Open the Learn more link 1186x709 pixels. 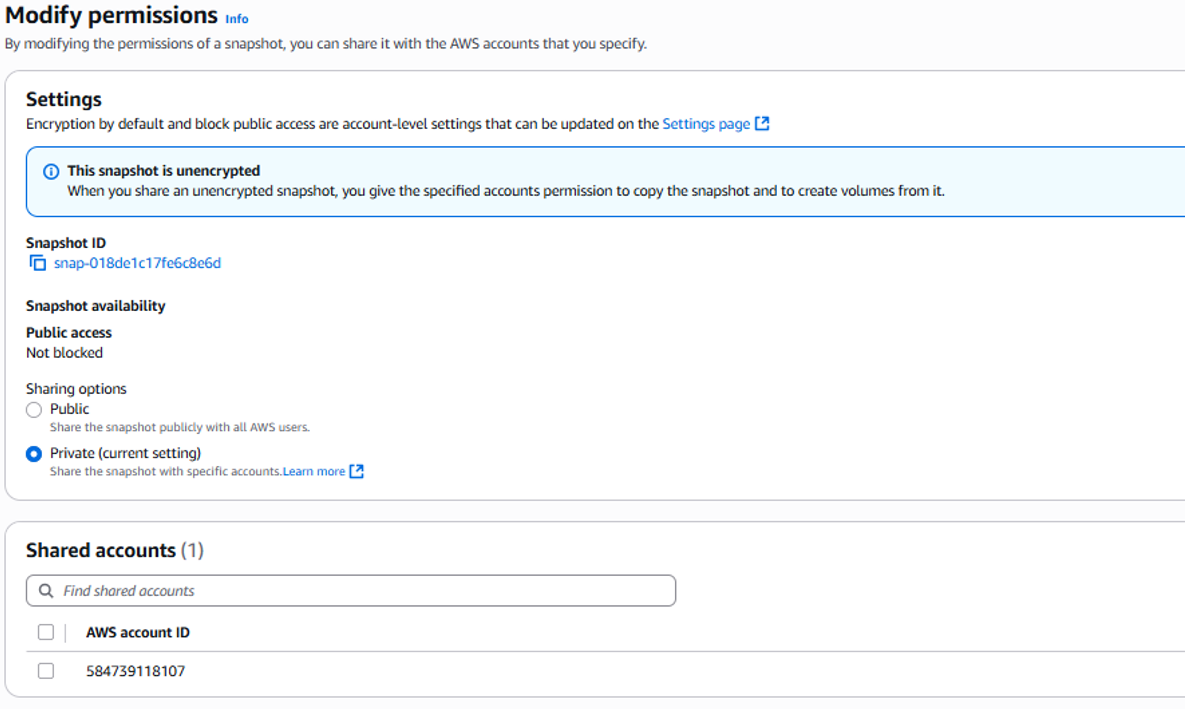(314, 472)
